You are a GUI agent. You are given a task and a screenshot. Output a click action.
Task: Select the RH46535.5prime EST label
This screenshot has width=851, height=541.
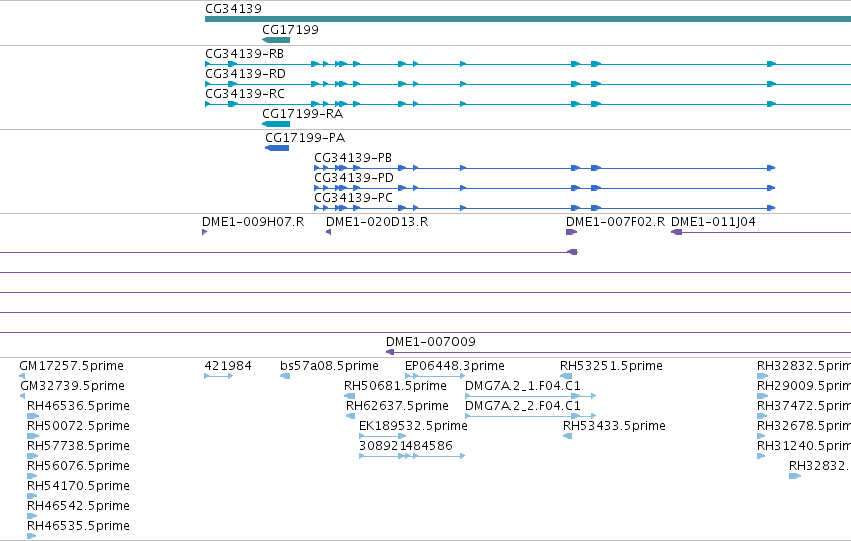(x=78, y=526)
